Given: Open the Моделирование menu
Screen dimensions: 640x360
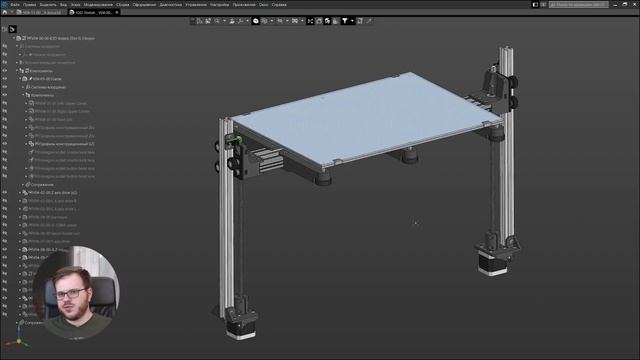Looking at the screenshot, I should point(98,4).
